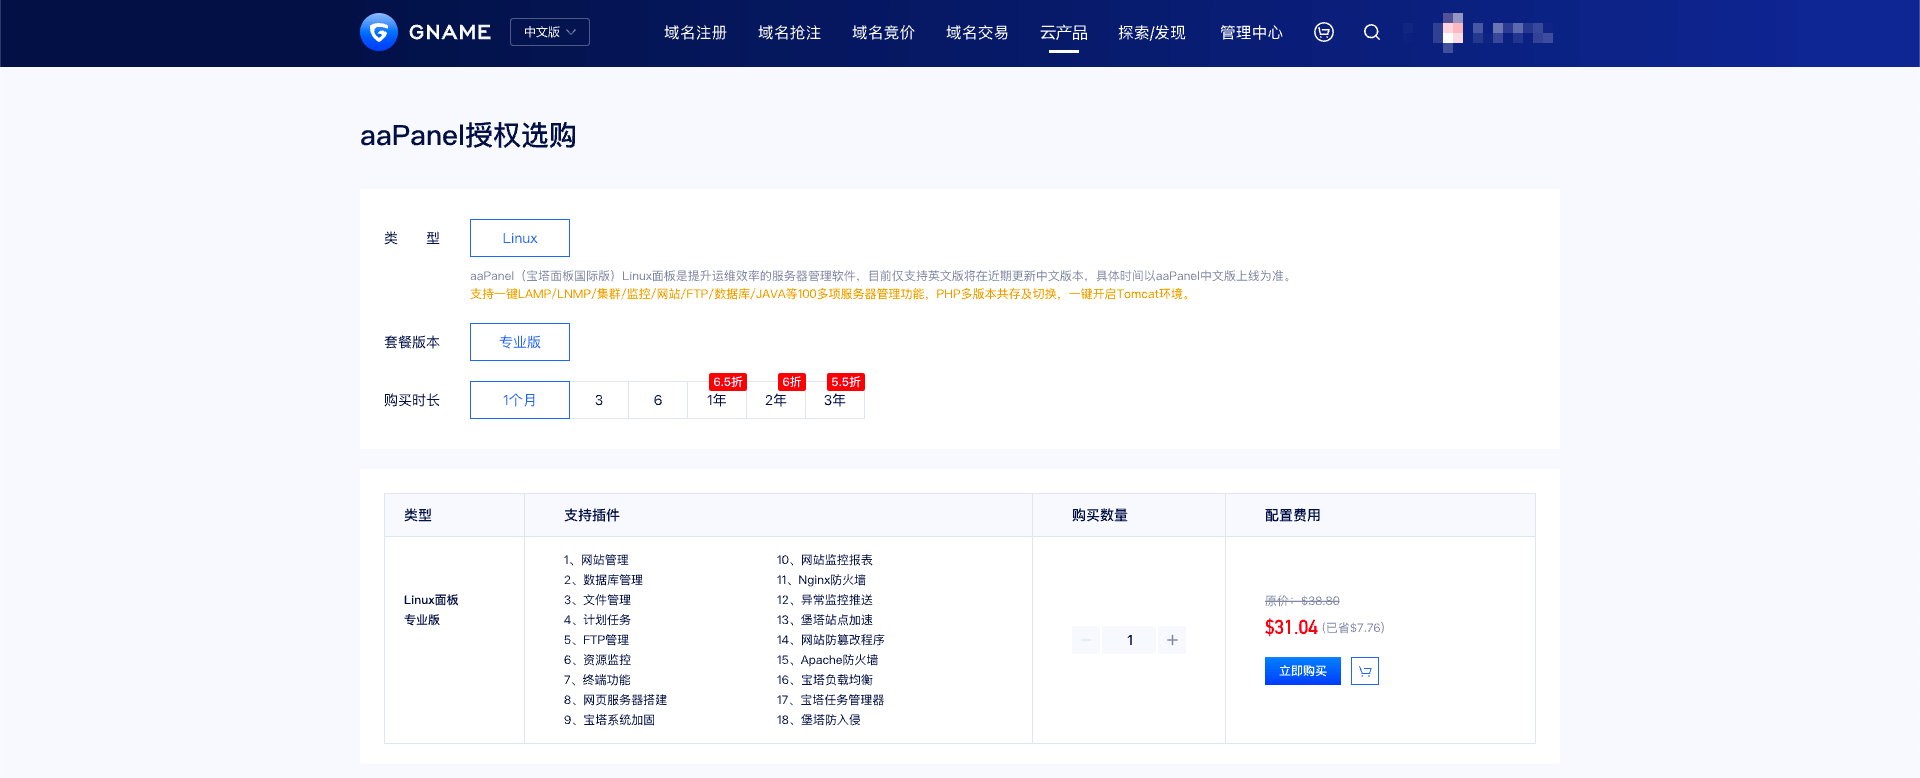Click the 购买数量 column header
This screenshot has height=778, width=1920.
click(x=1100, y=515)
